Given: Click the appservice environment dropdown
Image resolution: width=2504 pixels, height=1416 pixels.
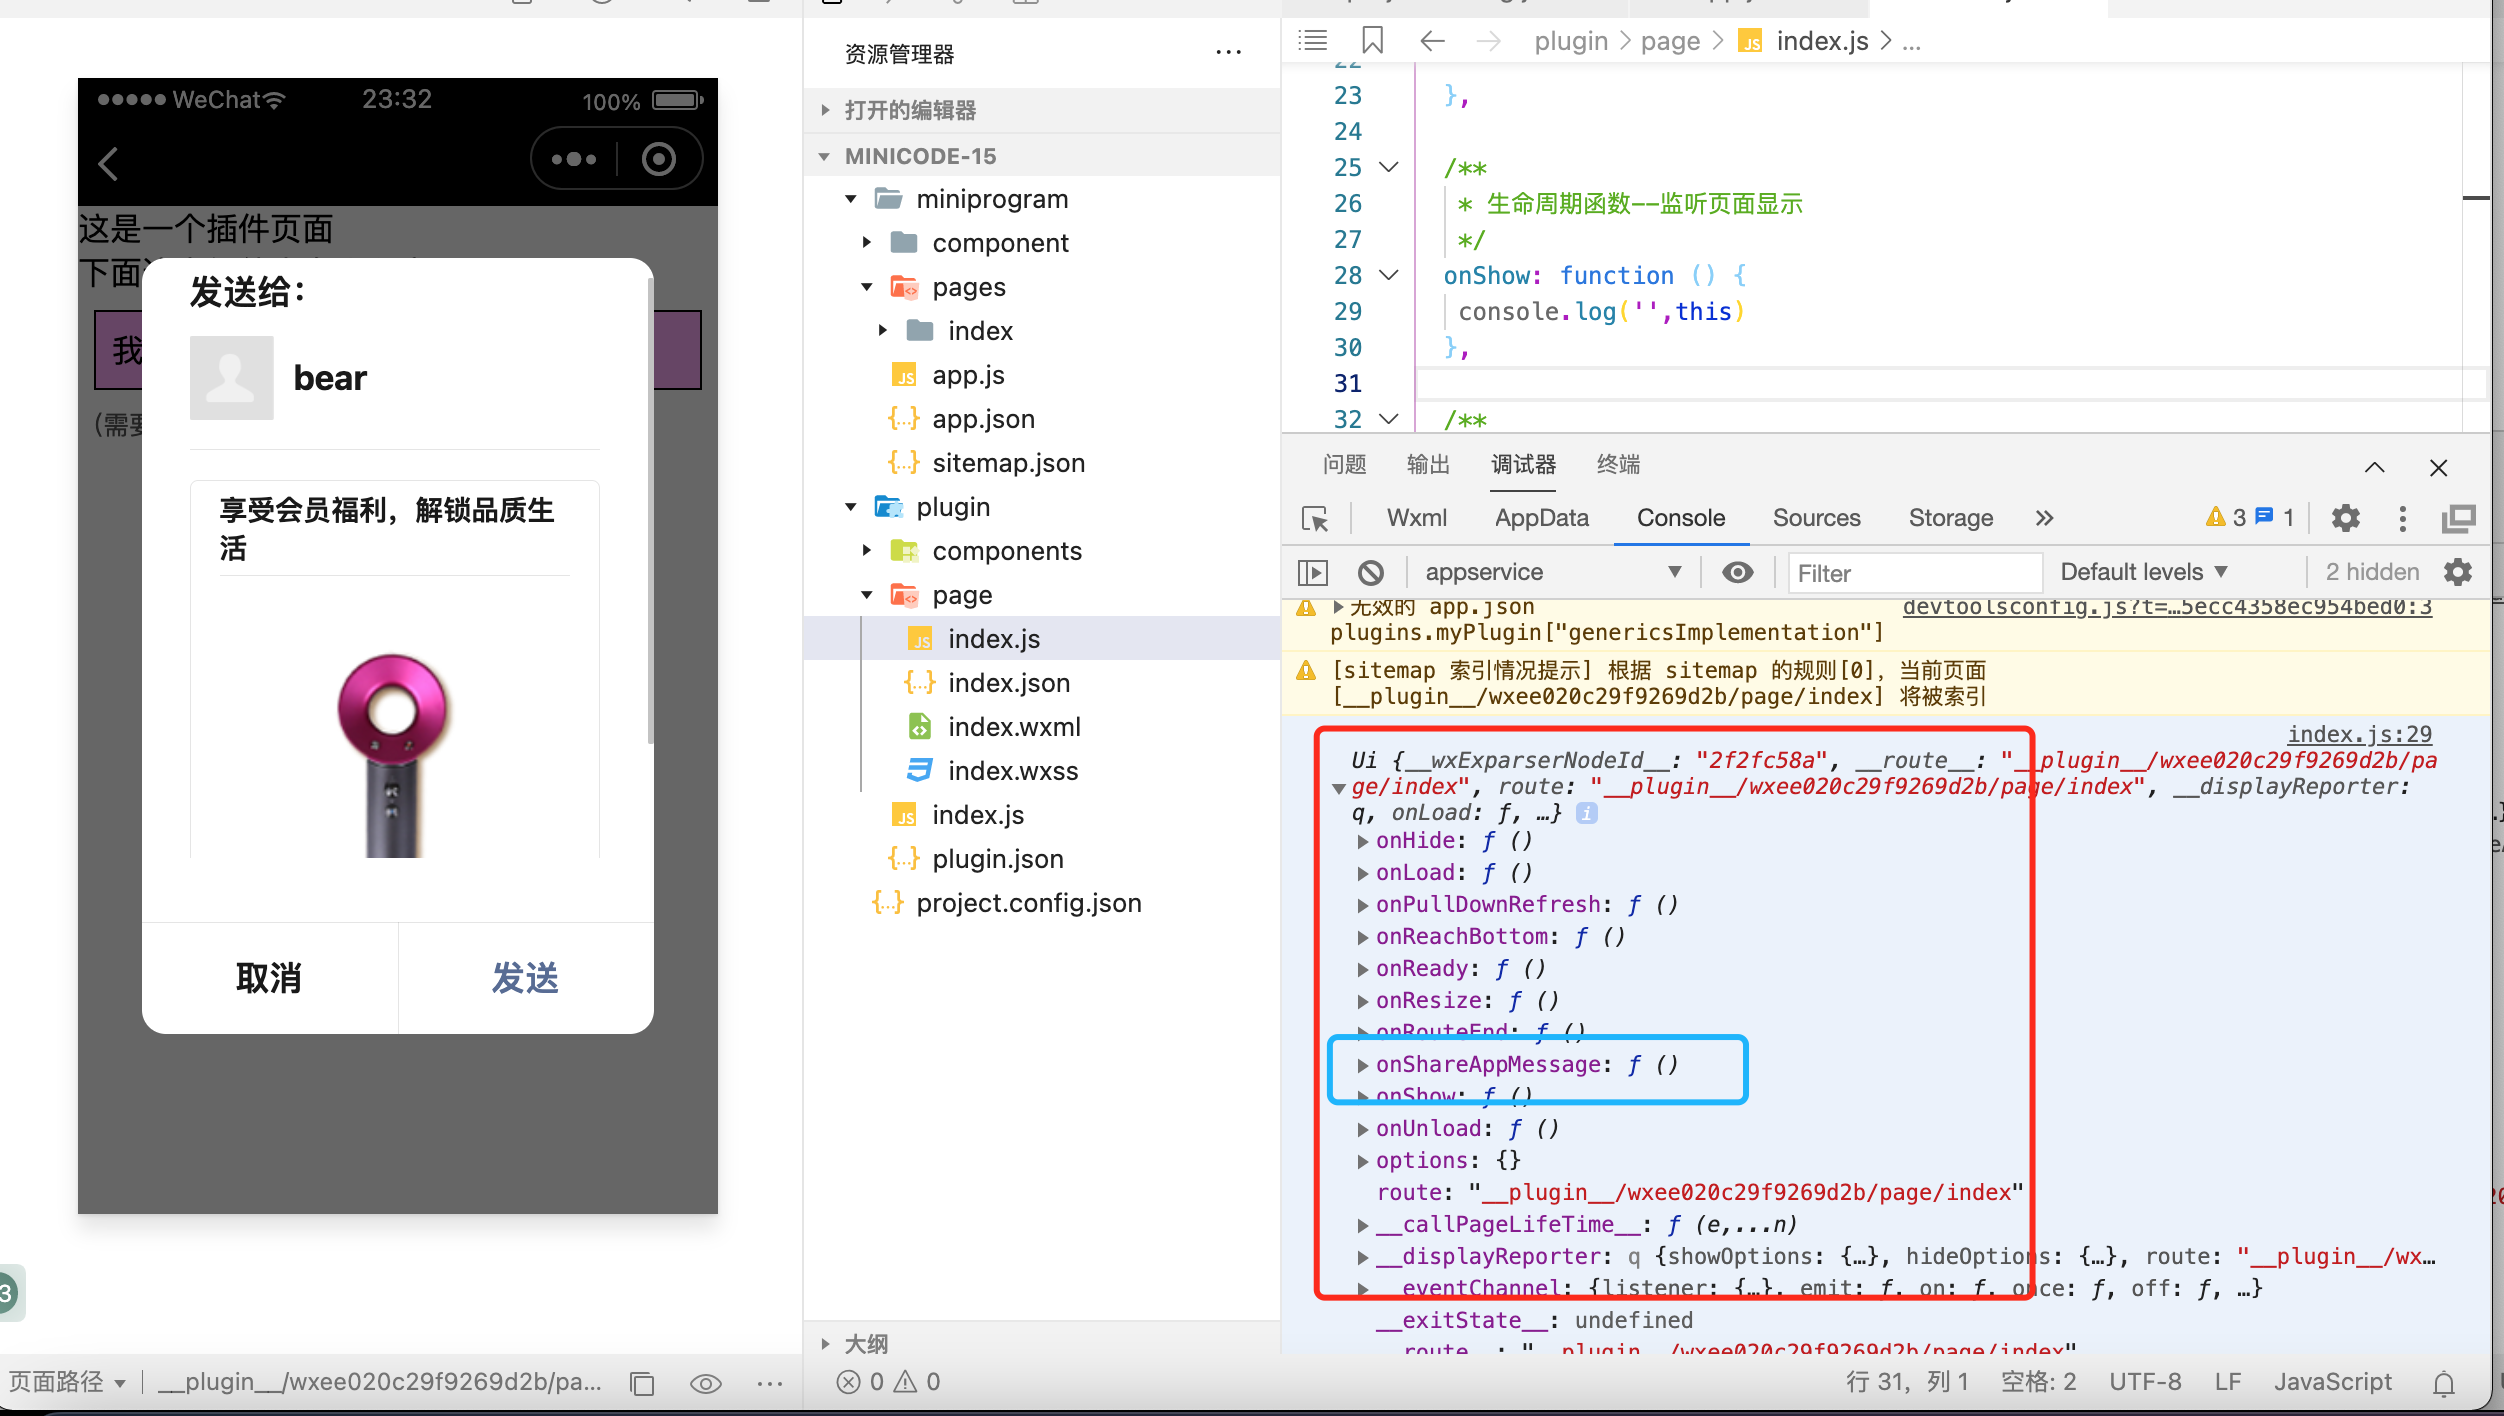Looking at the screenshot, I should (1546, 569).
